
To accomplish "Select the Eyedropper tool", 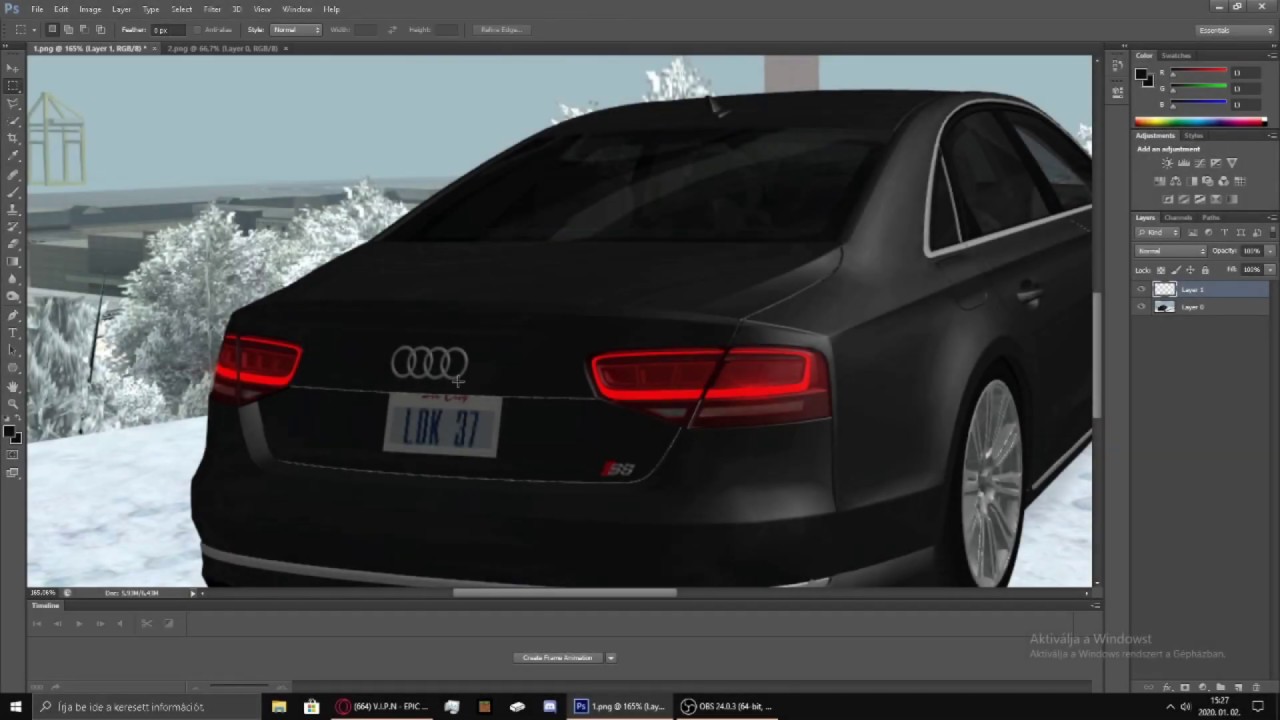I will 14,157.
